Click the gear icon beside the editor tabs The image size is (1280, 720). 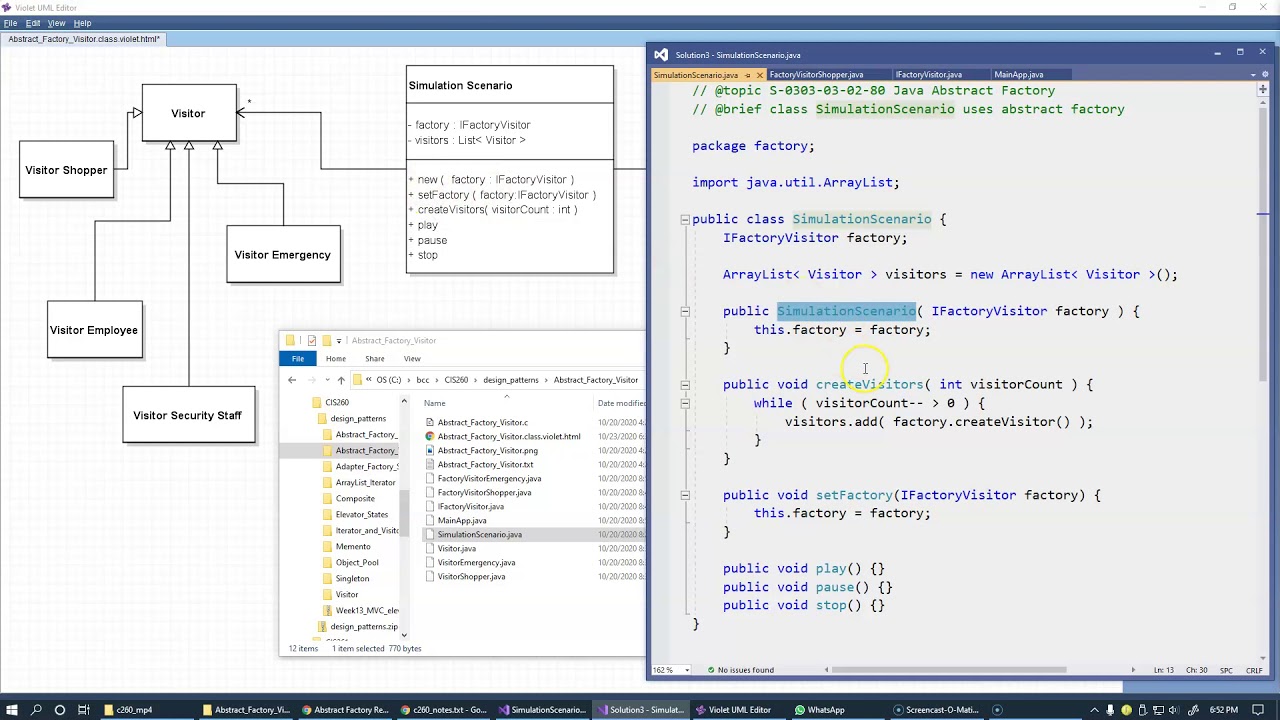click(x=1266, y=75)
